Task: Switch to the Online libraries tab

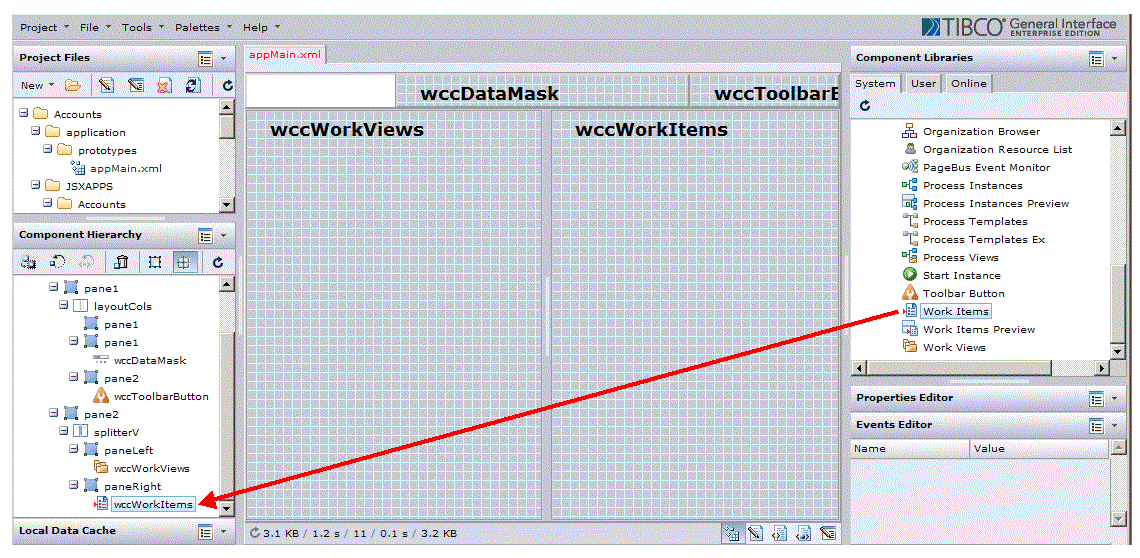Action: coord(968,84)
